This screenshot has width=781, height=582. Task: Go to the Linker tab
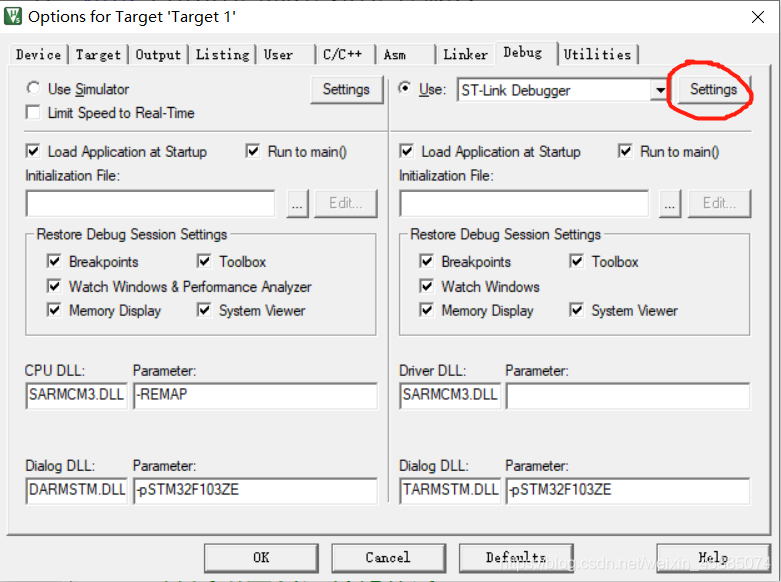click(465, 54)
